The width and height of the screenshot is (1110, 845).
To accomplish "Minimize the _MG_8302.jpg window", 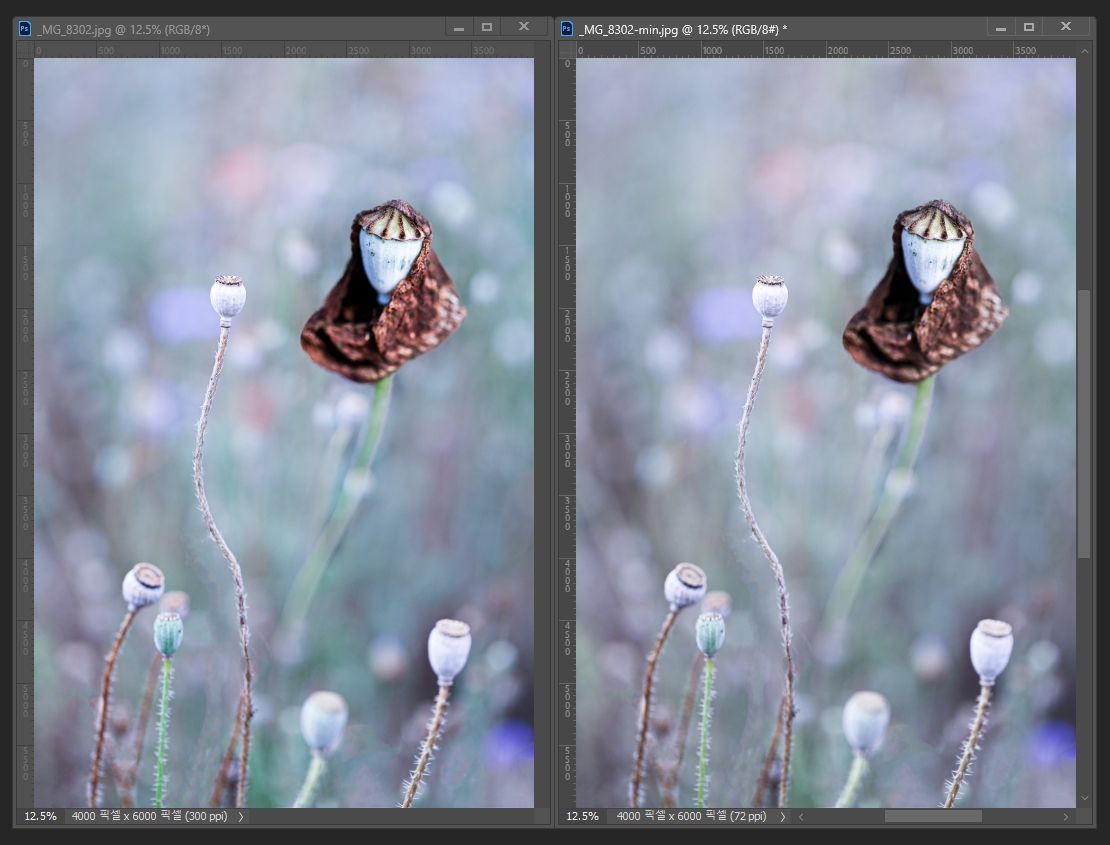I will (459, 28).
